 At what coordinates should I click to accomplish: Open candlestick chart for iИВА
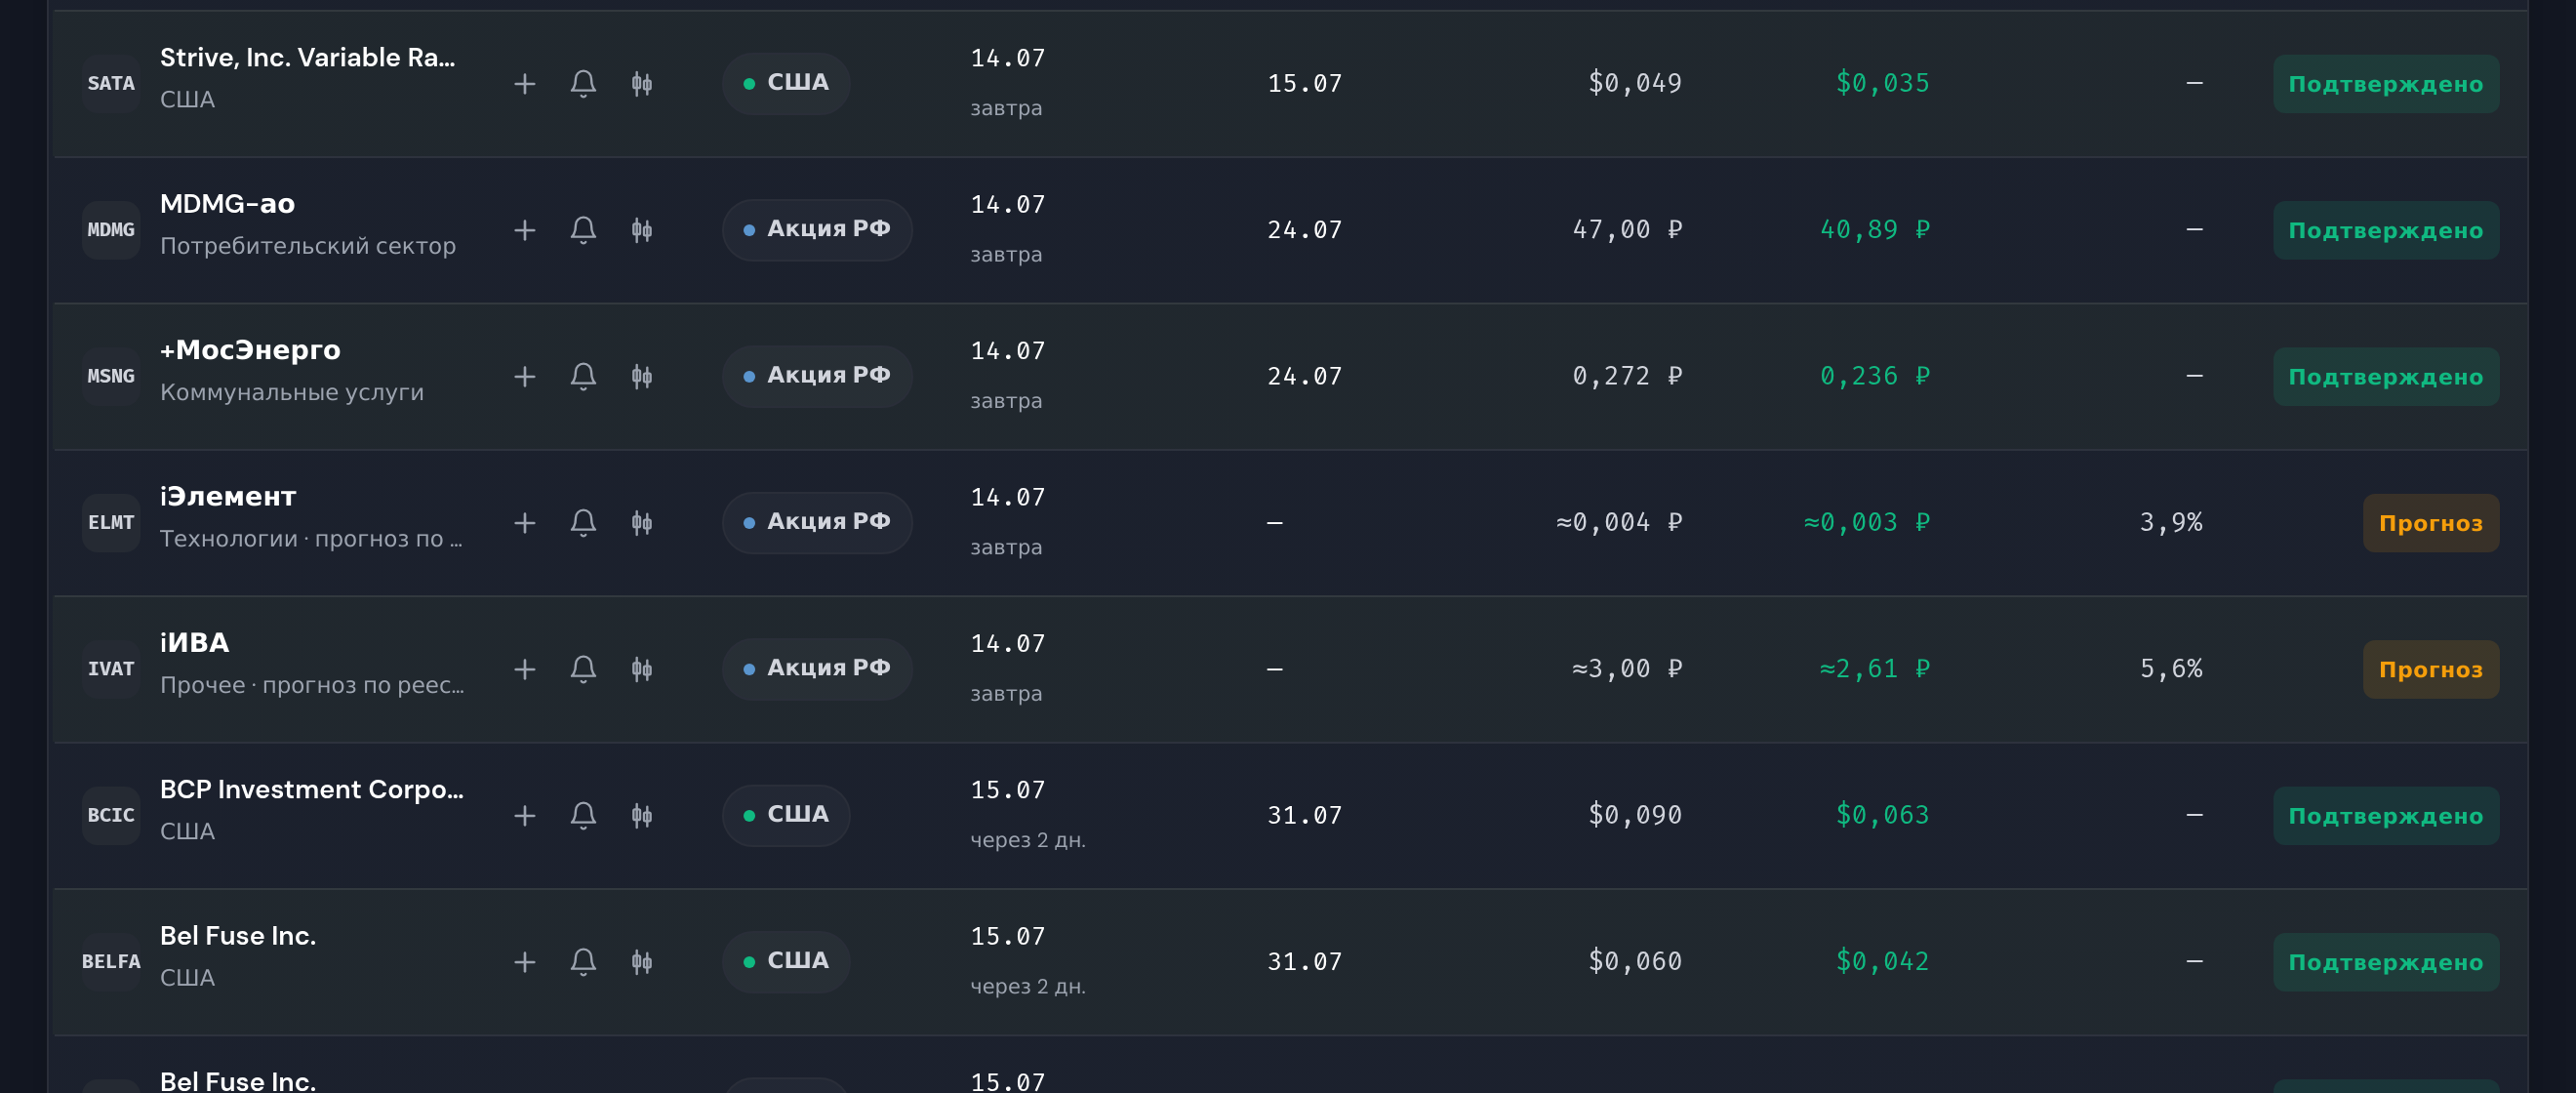(x=642, y=669)
